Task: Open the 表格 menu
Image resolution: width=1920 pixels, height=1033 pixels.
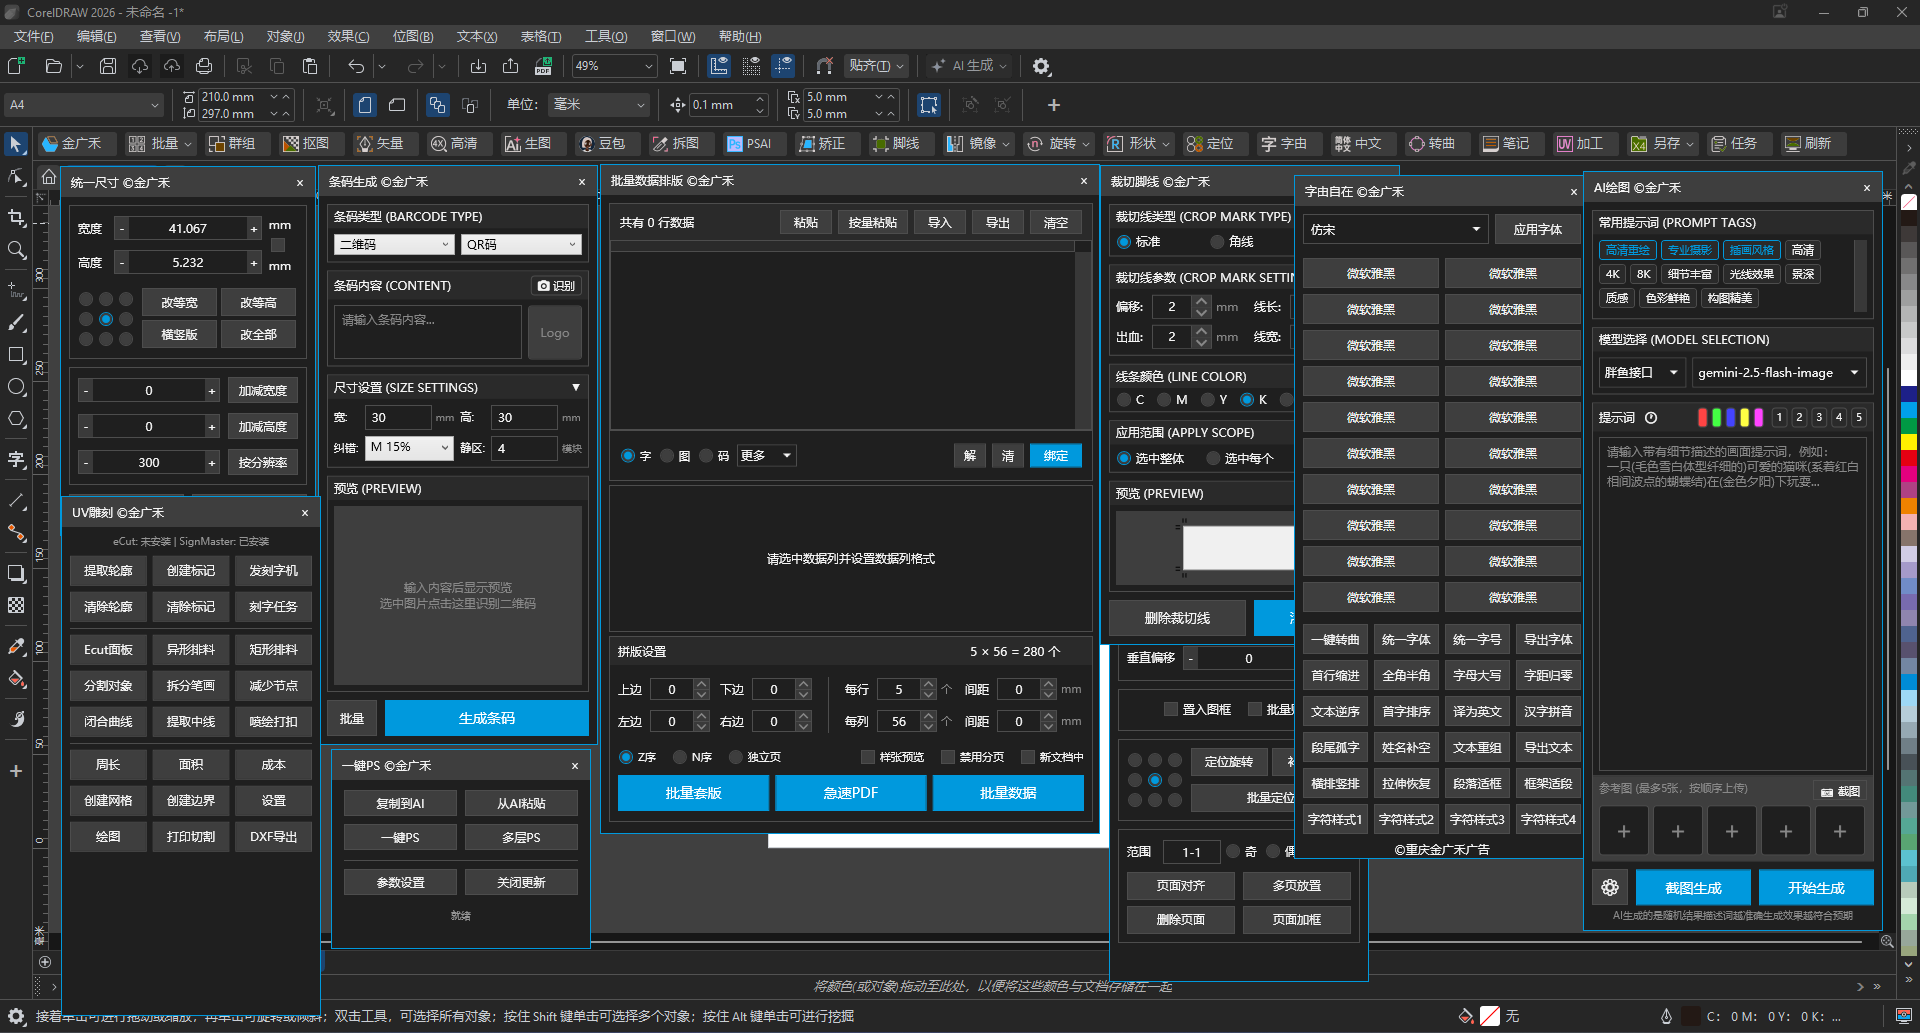Action: click(x=540, y=36)
